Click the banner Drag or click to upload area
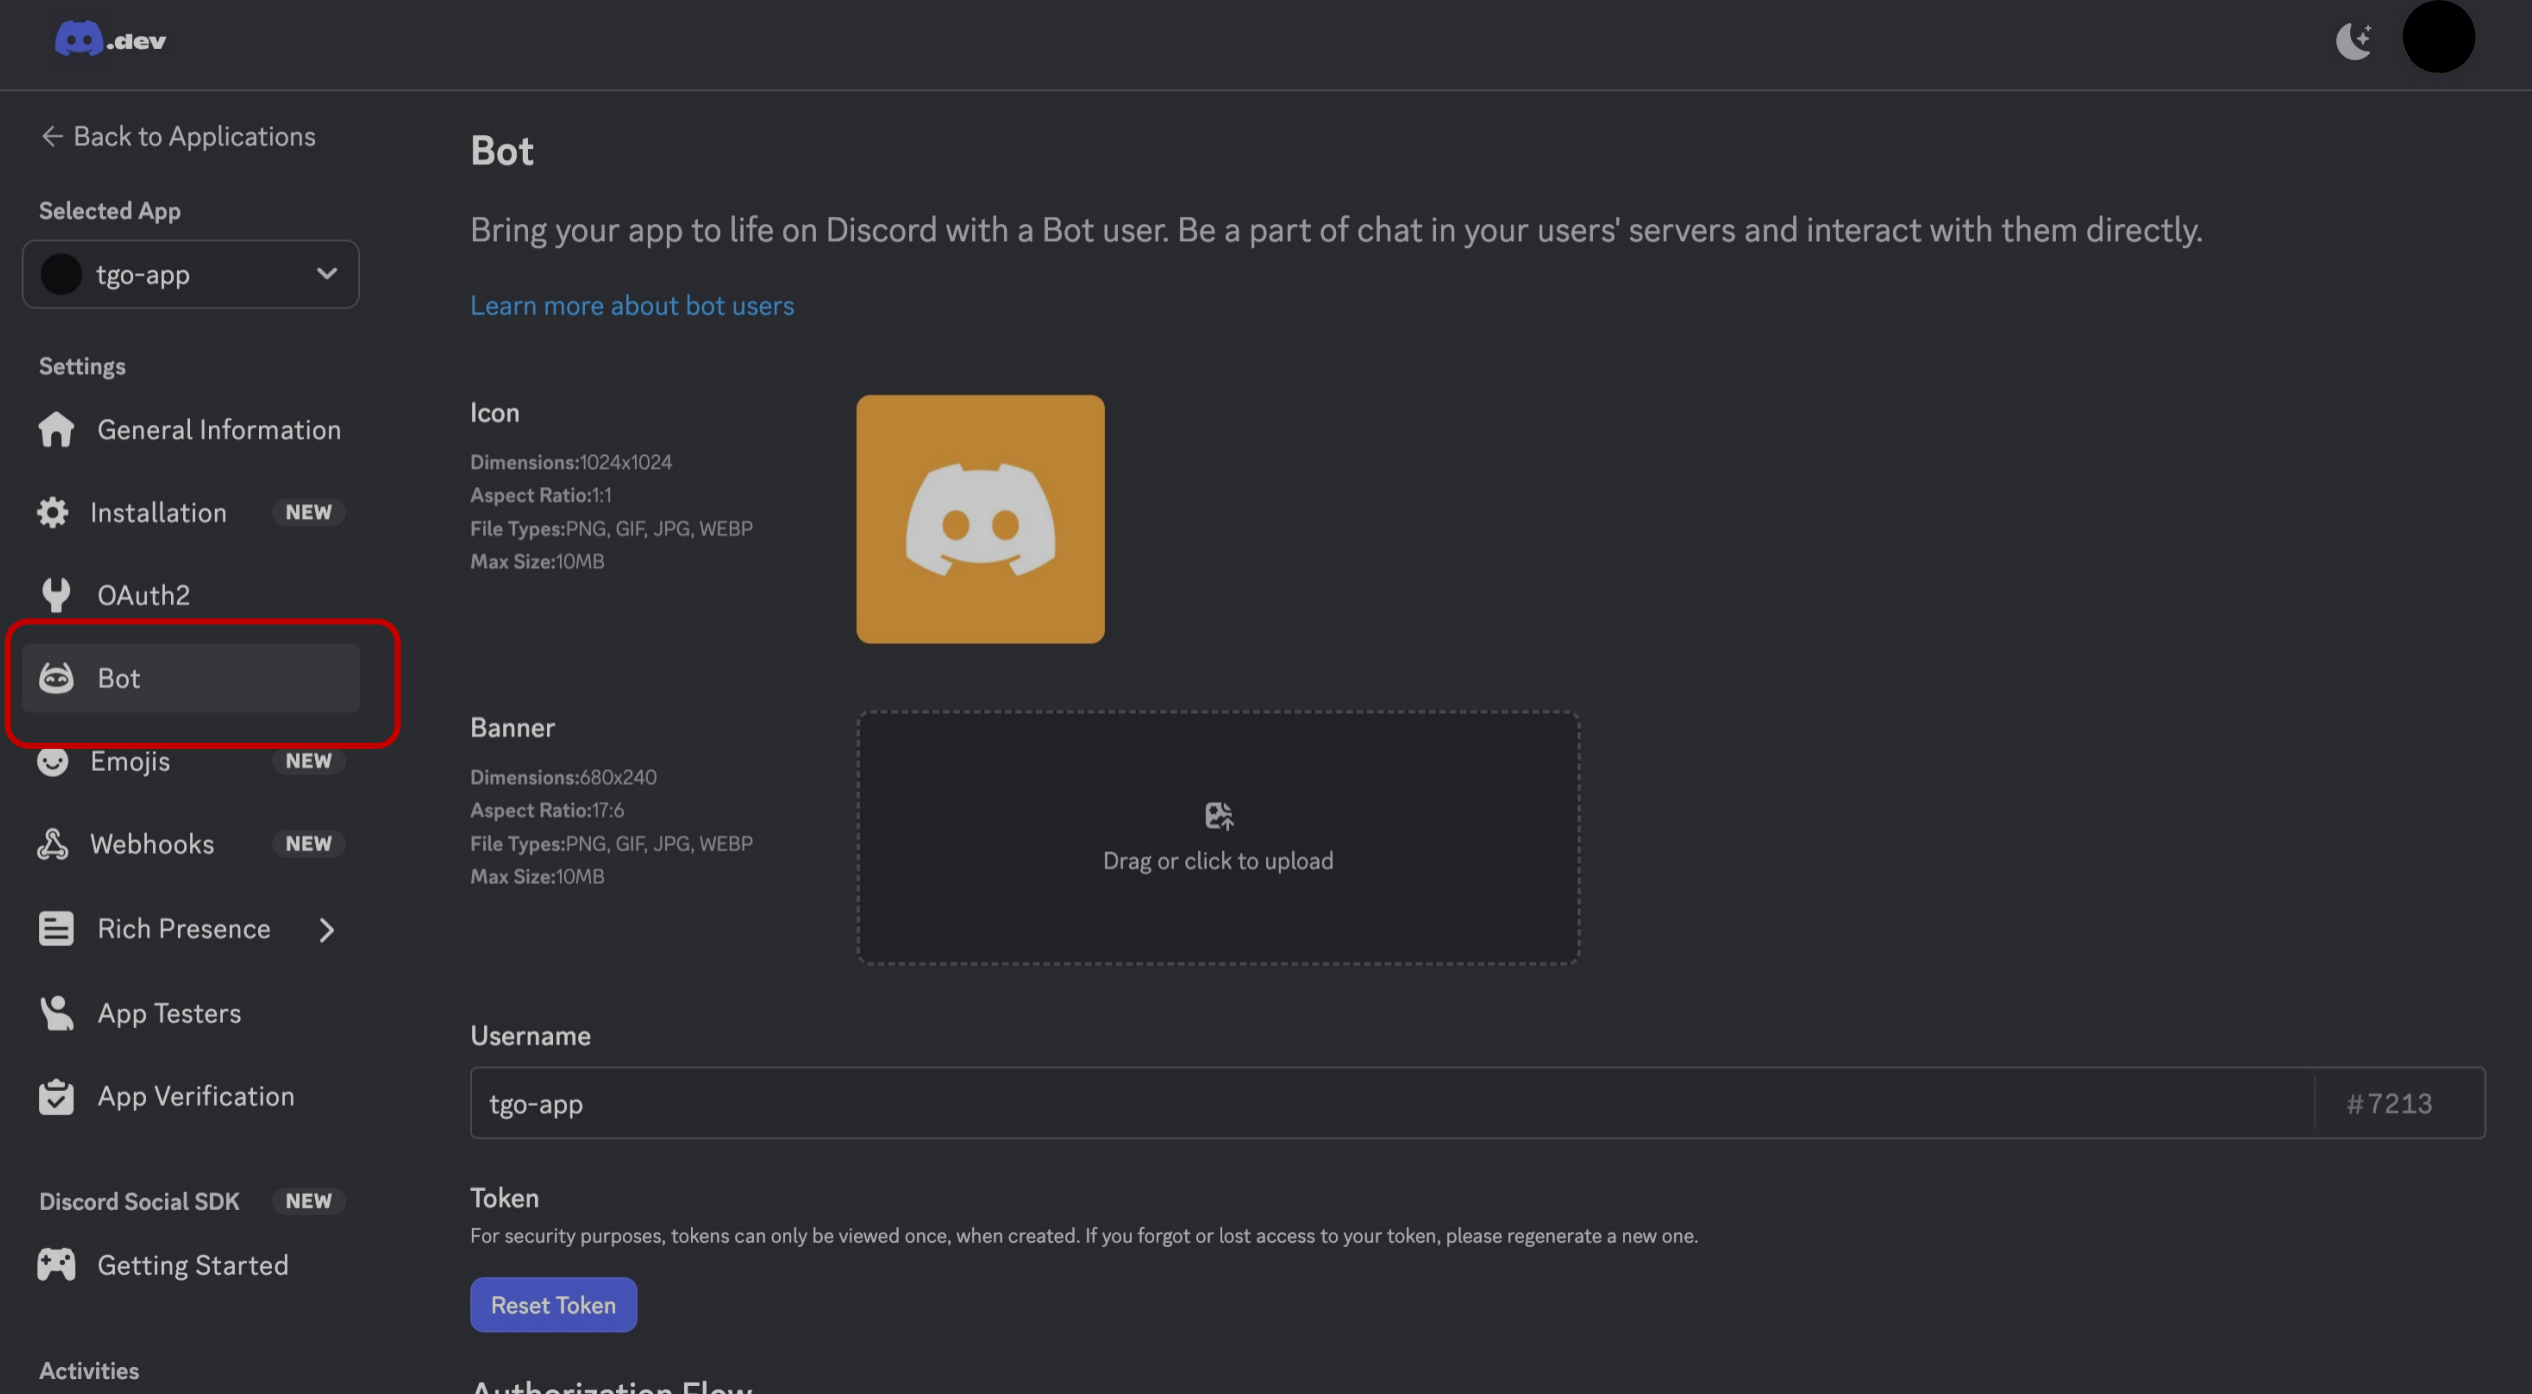 click(x=1217, y=838)
